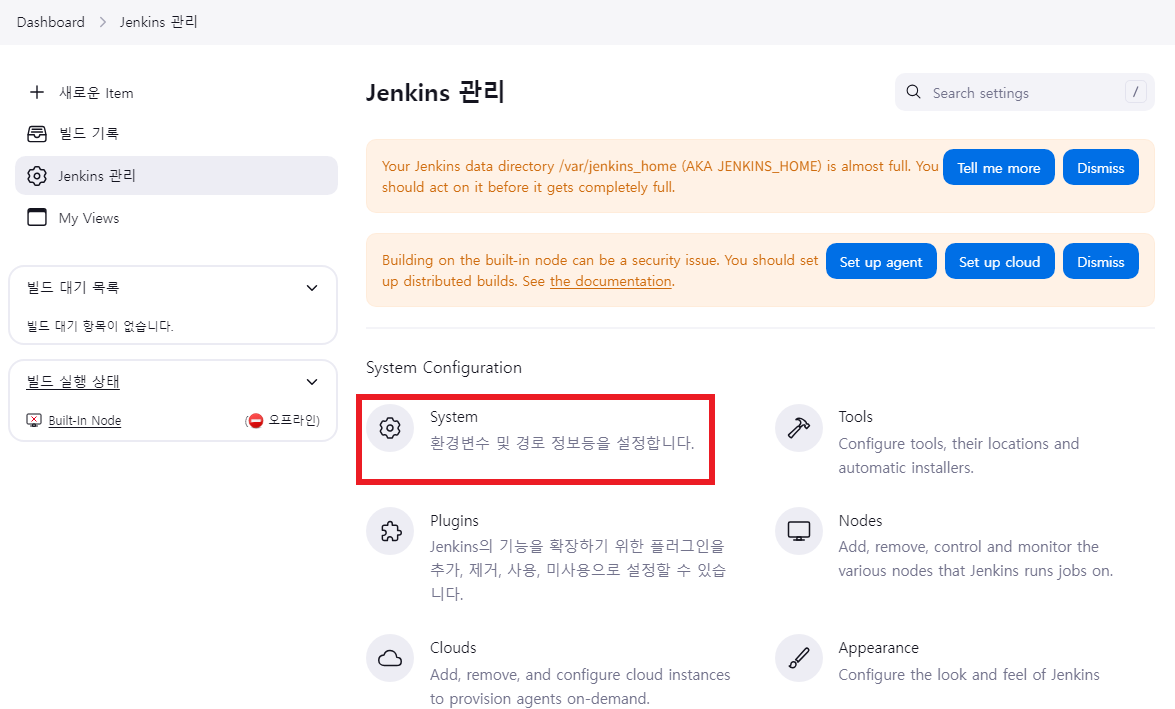
Task: Go to Dashboard breadcrumb
Action: coord(51,22)
